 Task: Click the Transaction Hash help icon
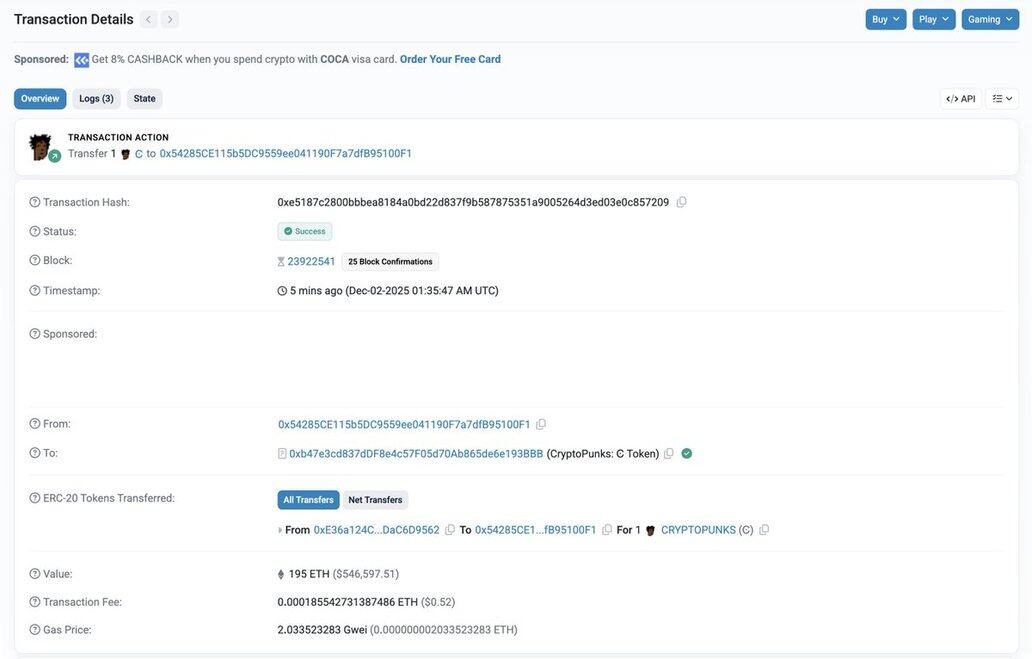pyautogui.click(x=35, y=202)
